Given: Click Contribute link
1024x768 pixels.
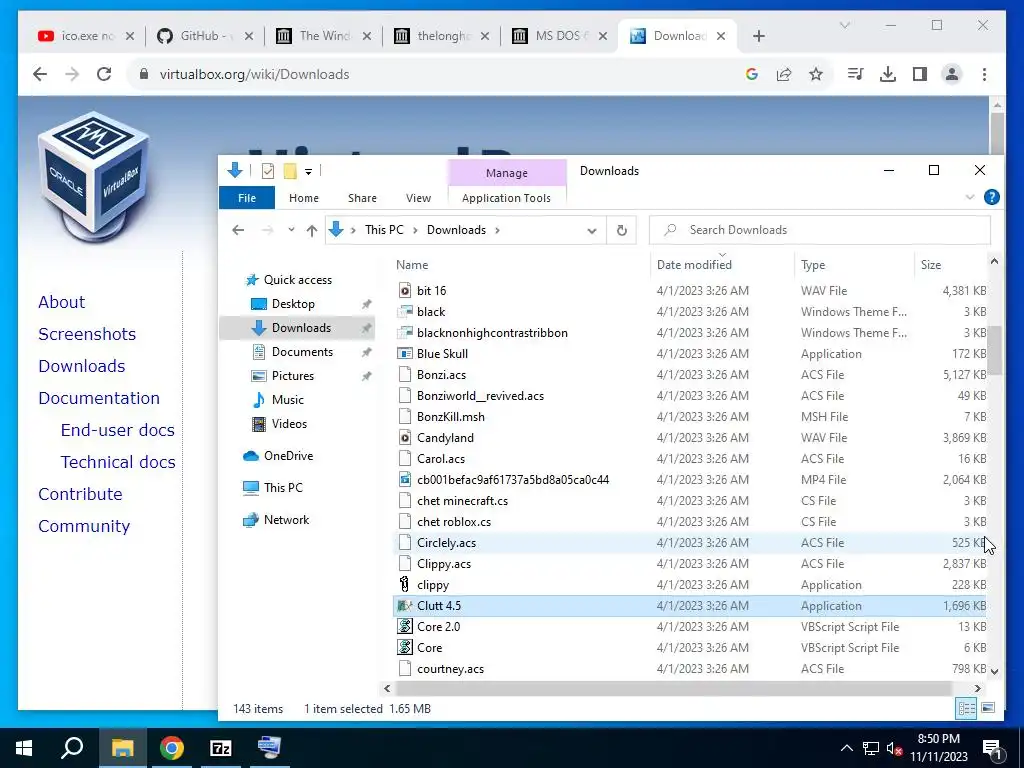Looking at the screenshot, I should pyautogui.click(x=80, y=494).
